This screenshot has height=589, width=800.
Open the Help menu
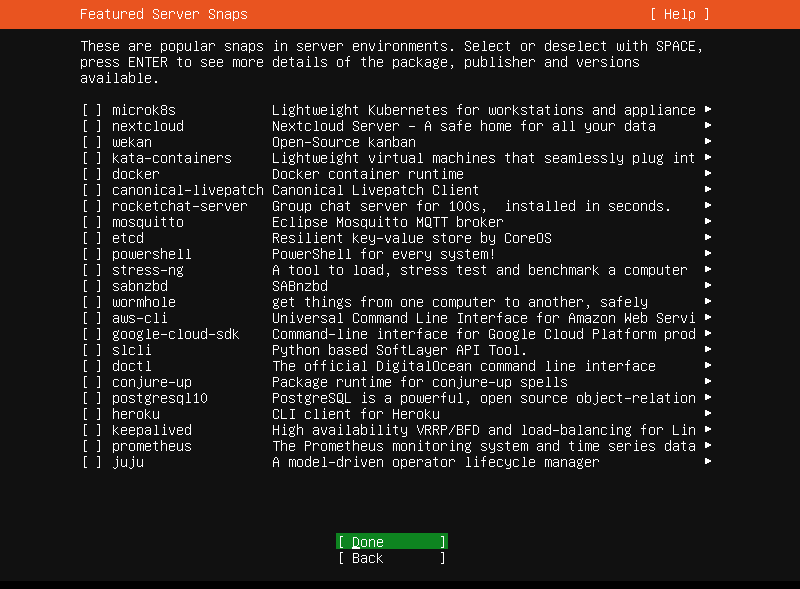click(x=680, y=14)
